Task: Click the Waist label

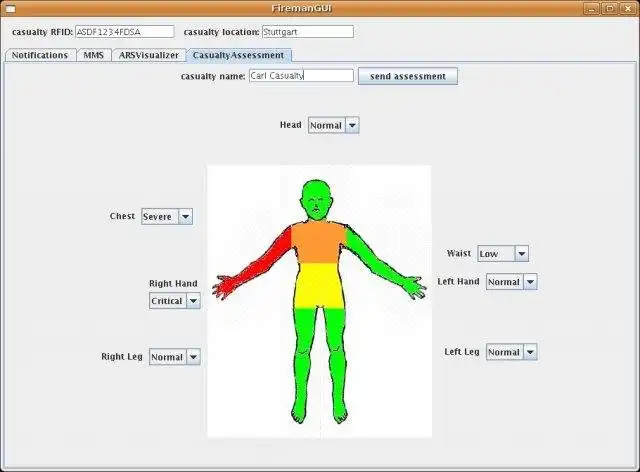Action: [x=459, y=253]
